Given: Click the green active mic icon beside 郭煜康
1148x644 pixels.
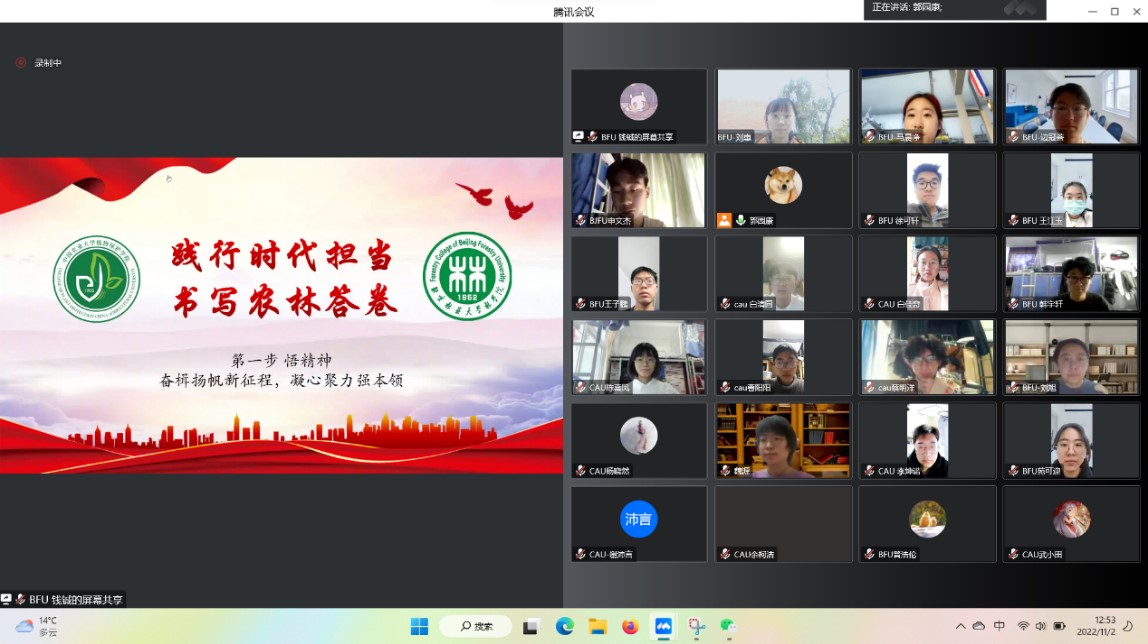Looking at the screenshot, I should (740, 220).
